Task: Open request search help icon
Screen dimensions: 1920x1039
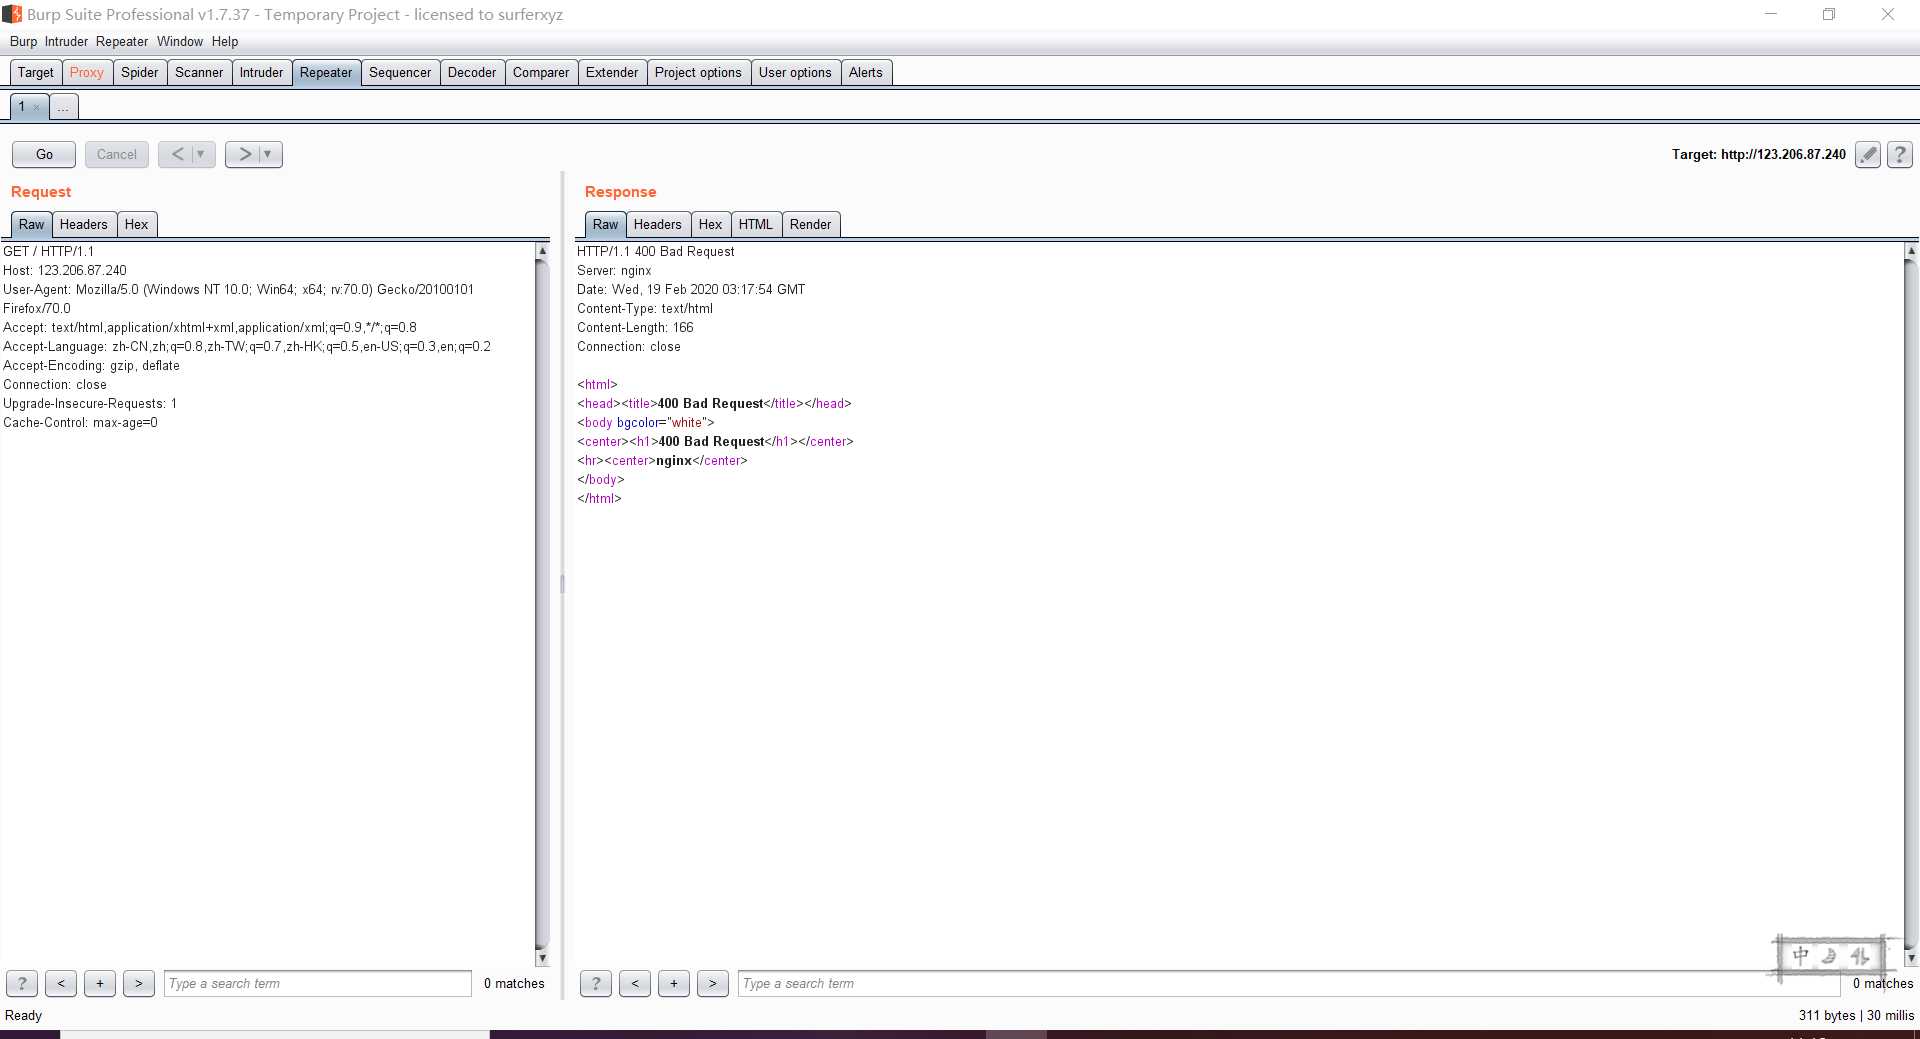Action: [x=22, y=984]
